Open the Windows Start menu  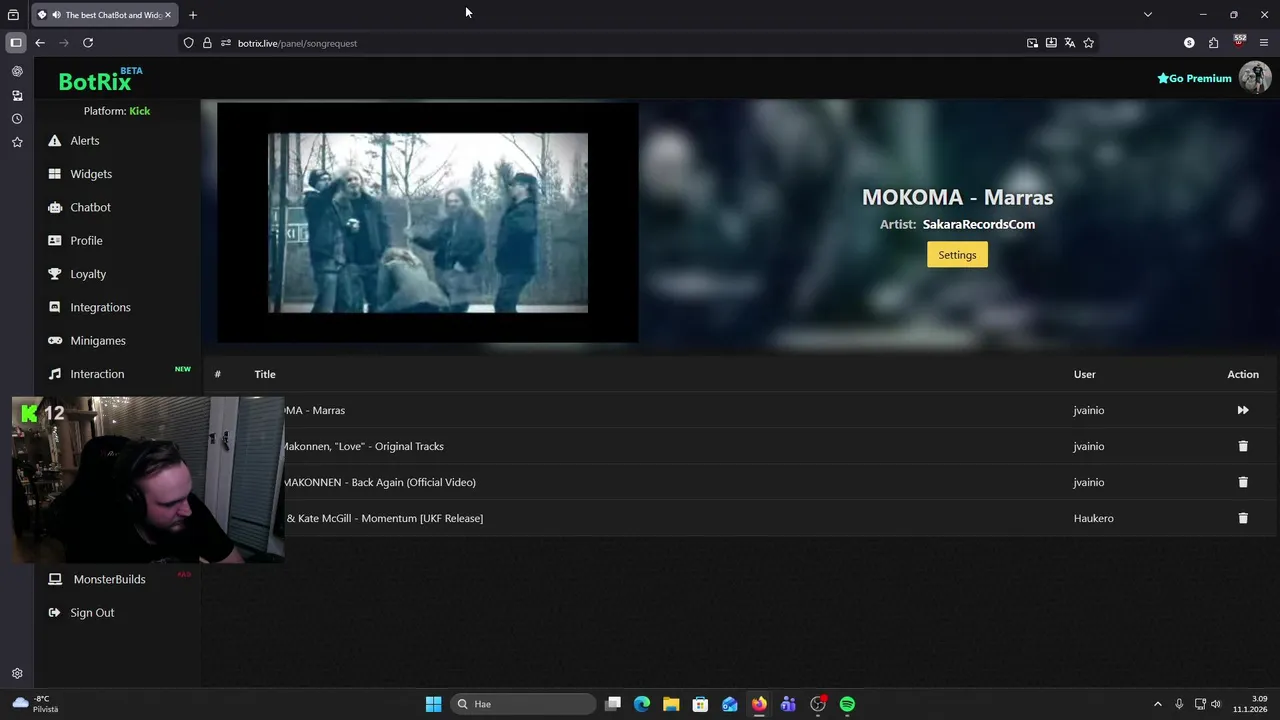(433, 704)
